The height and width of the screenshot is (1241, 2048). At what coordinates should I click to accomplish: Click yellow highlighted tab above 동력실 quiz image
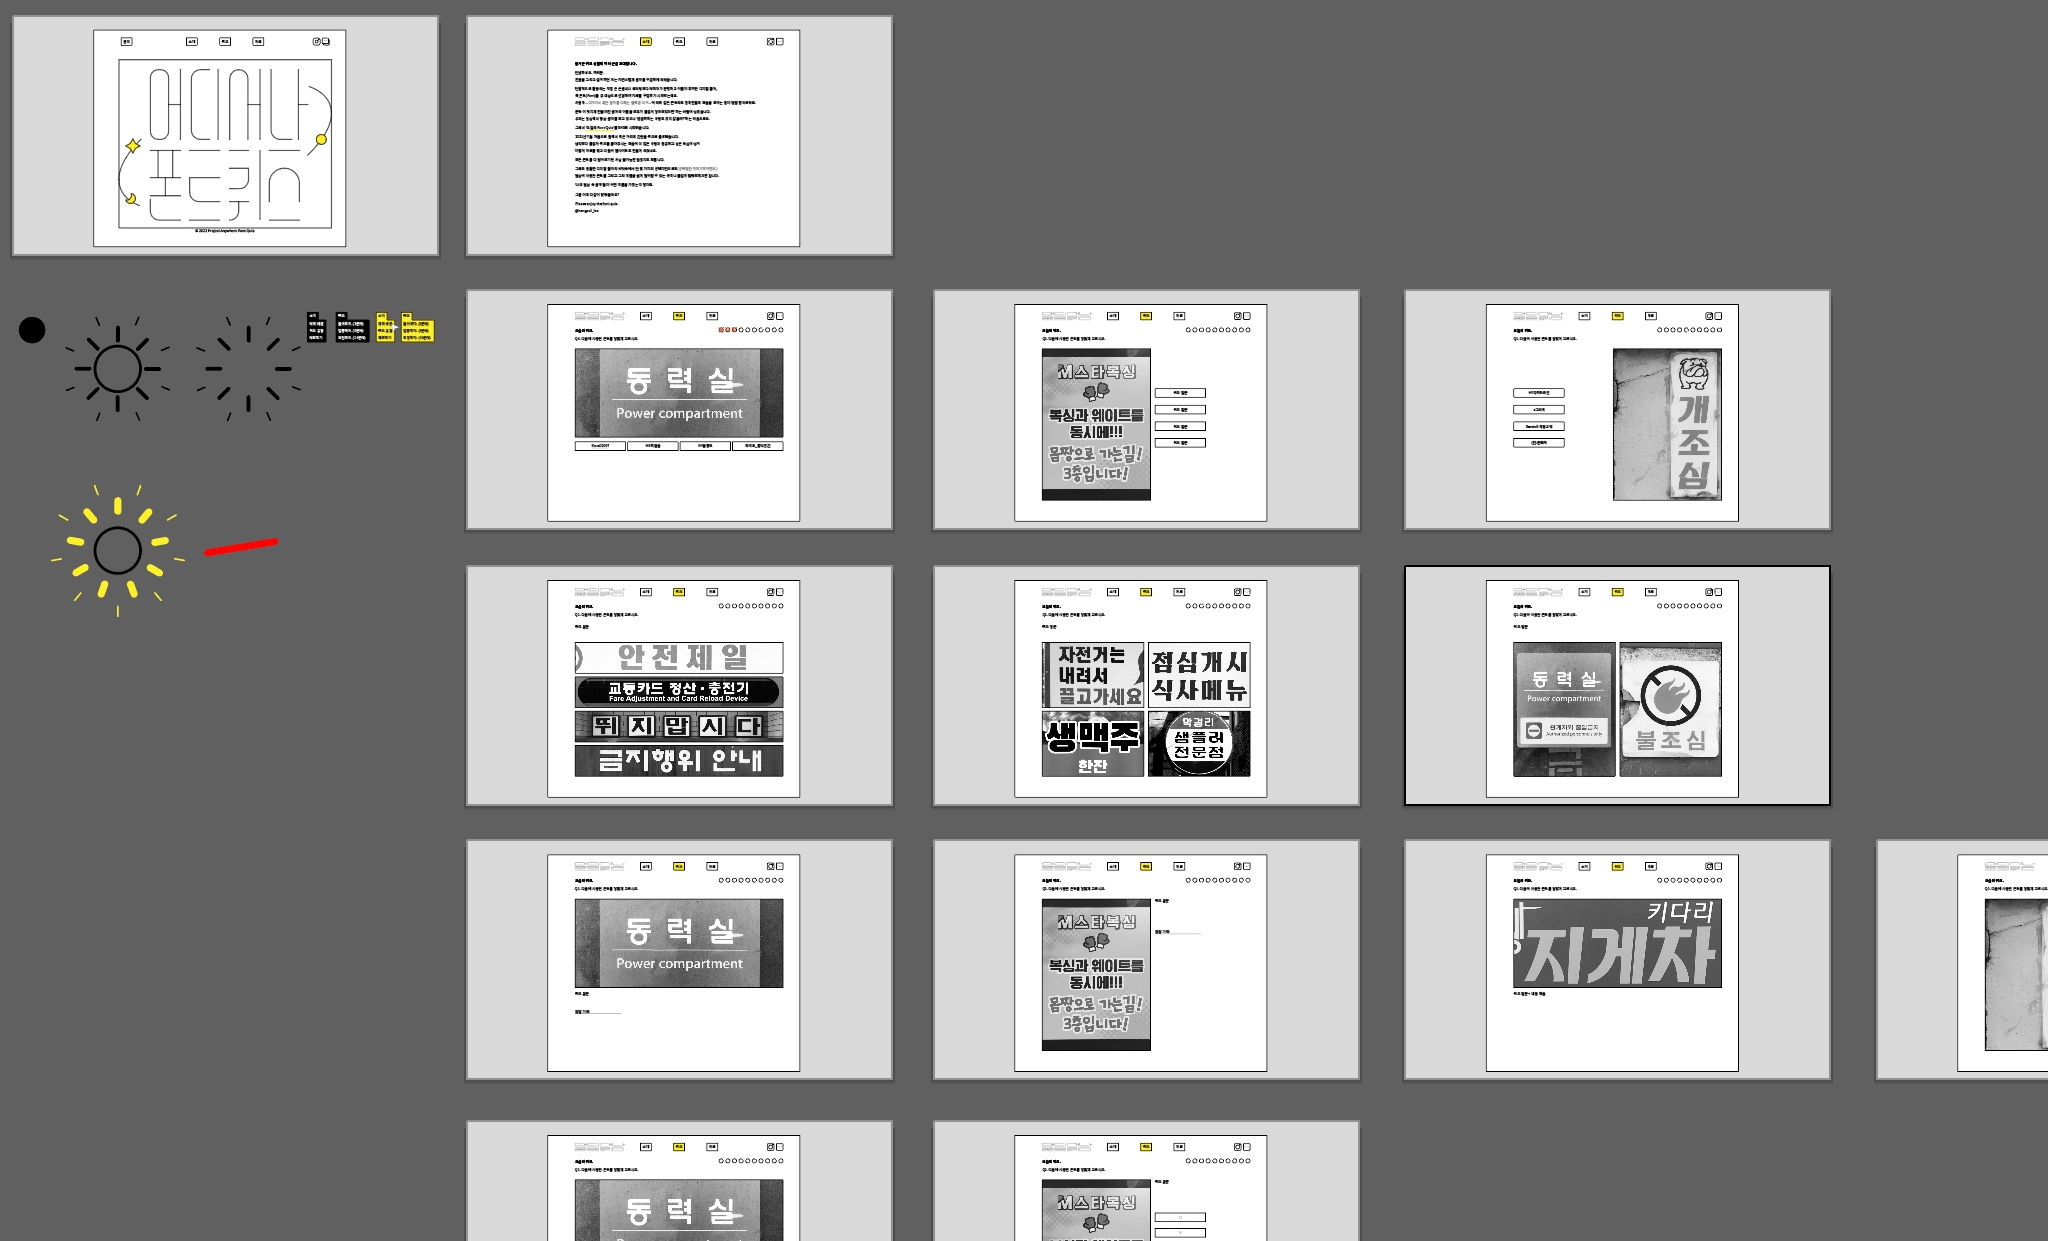(x=679, y=316)
